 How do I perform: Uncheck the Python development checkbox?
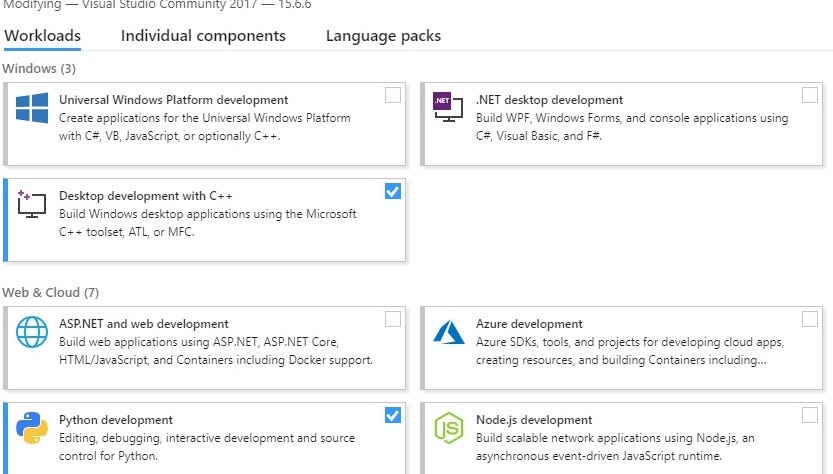(x=393, y=415)
